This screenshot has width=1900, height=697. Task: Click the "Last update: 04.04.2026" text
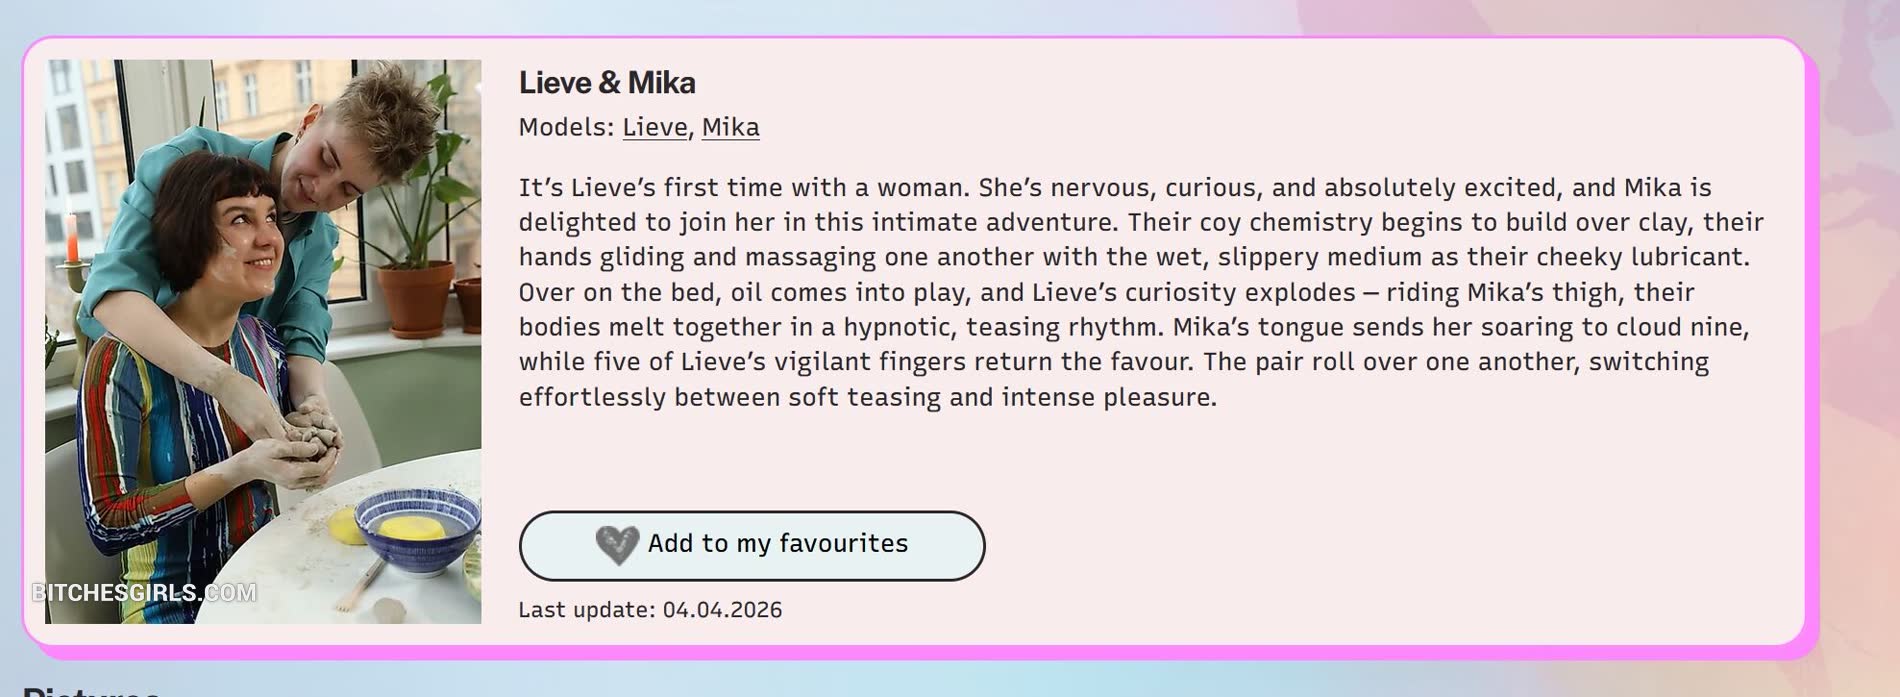tap(650, 610)
